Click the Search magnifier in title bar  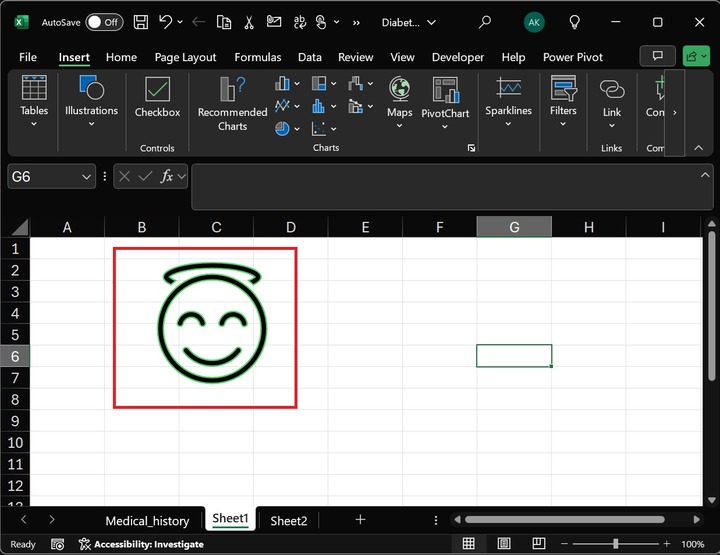tap(485, 21)
